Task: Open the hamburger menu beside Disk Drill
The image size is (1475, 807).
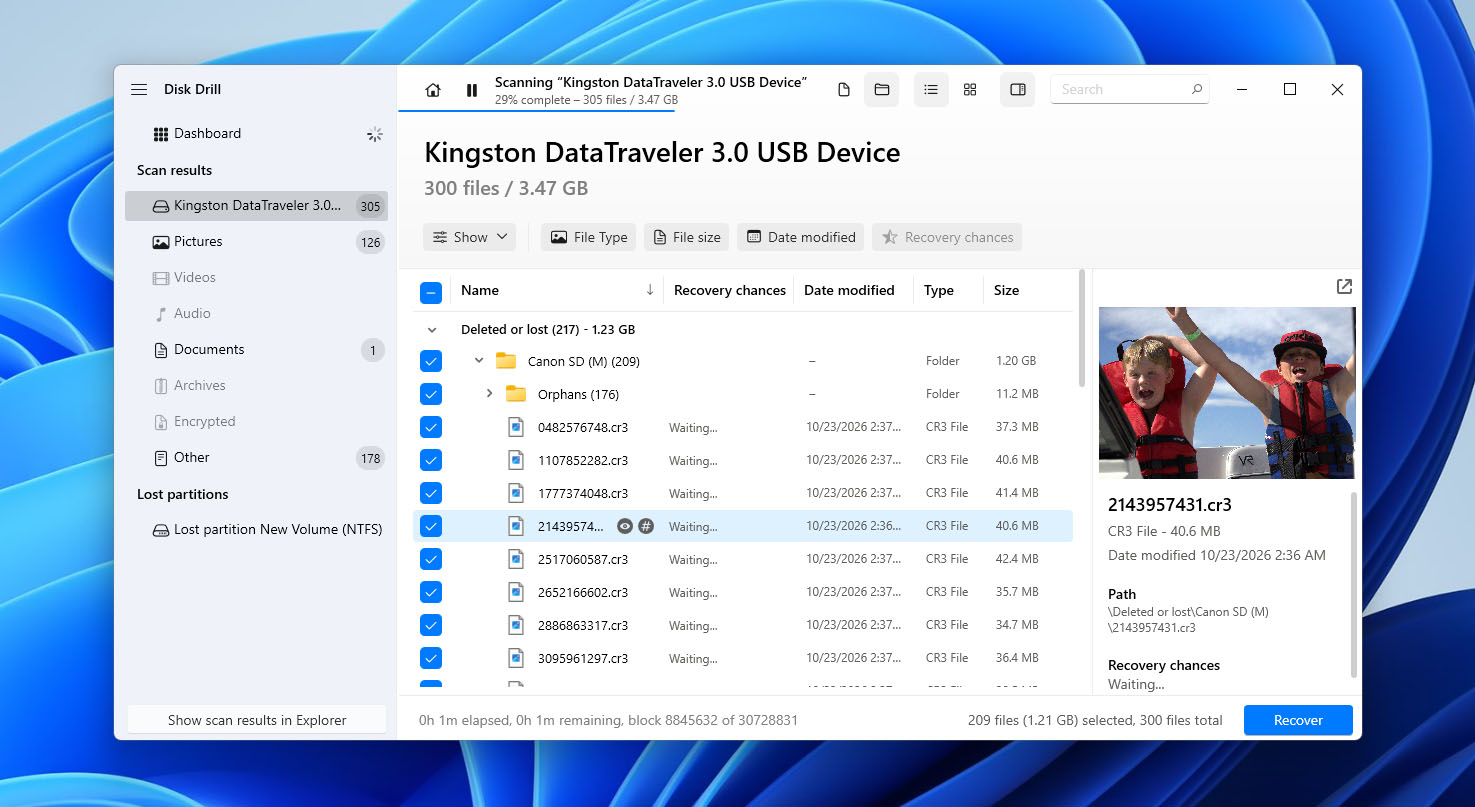Action: click(x=139, y=90)
